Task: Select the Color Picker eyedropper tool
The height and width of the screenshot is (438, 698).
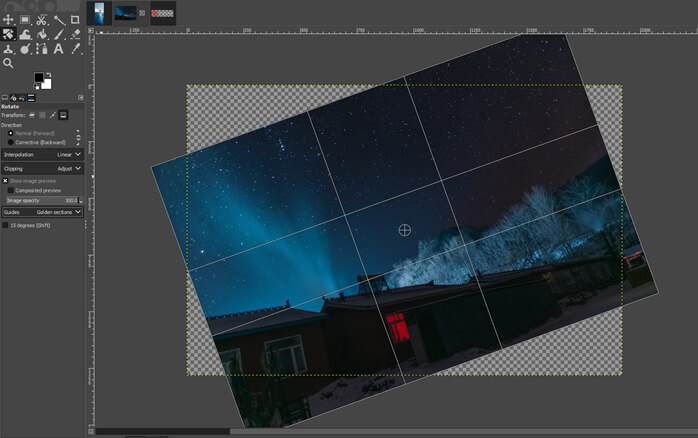Action: point(76,49)
